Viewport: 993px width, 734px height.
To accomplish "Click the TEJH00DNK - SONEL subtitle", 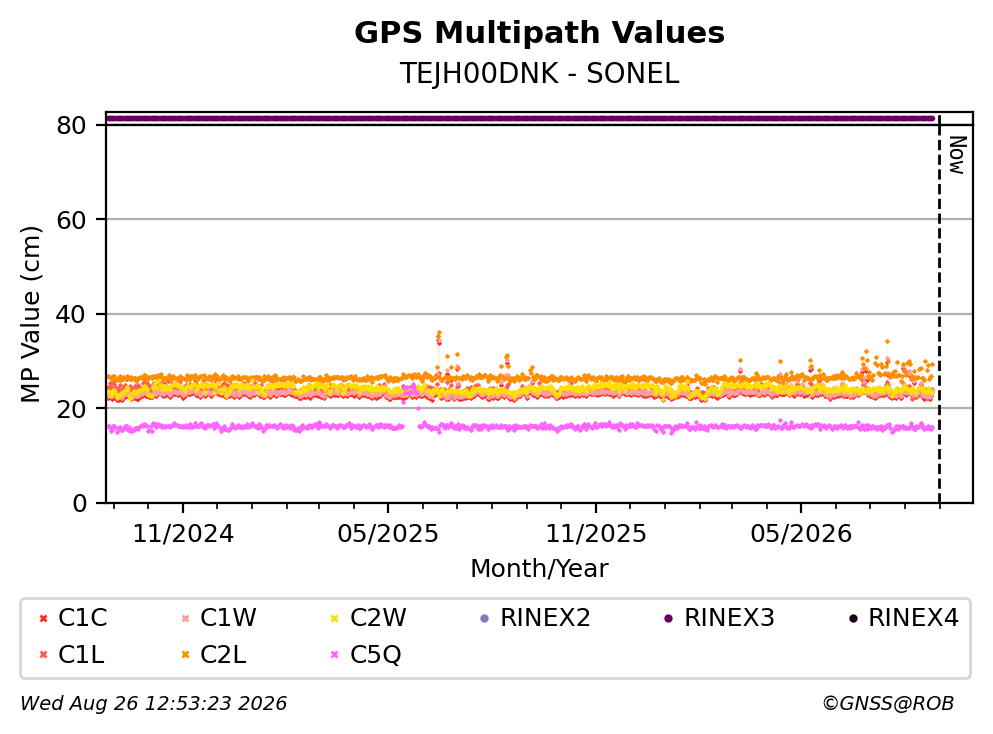I will (540, 73).
